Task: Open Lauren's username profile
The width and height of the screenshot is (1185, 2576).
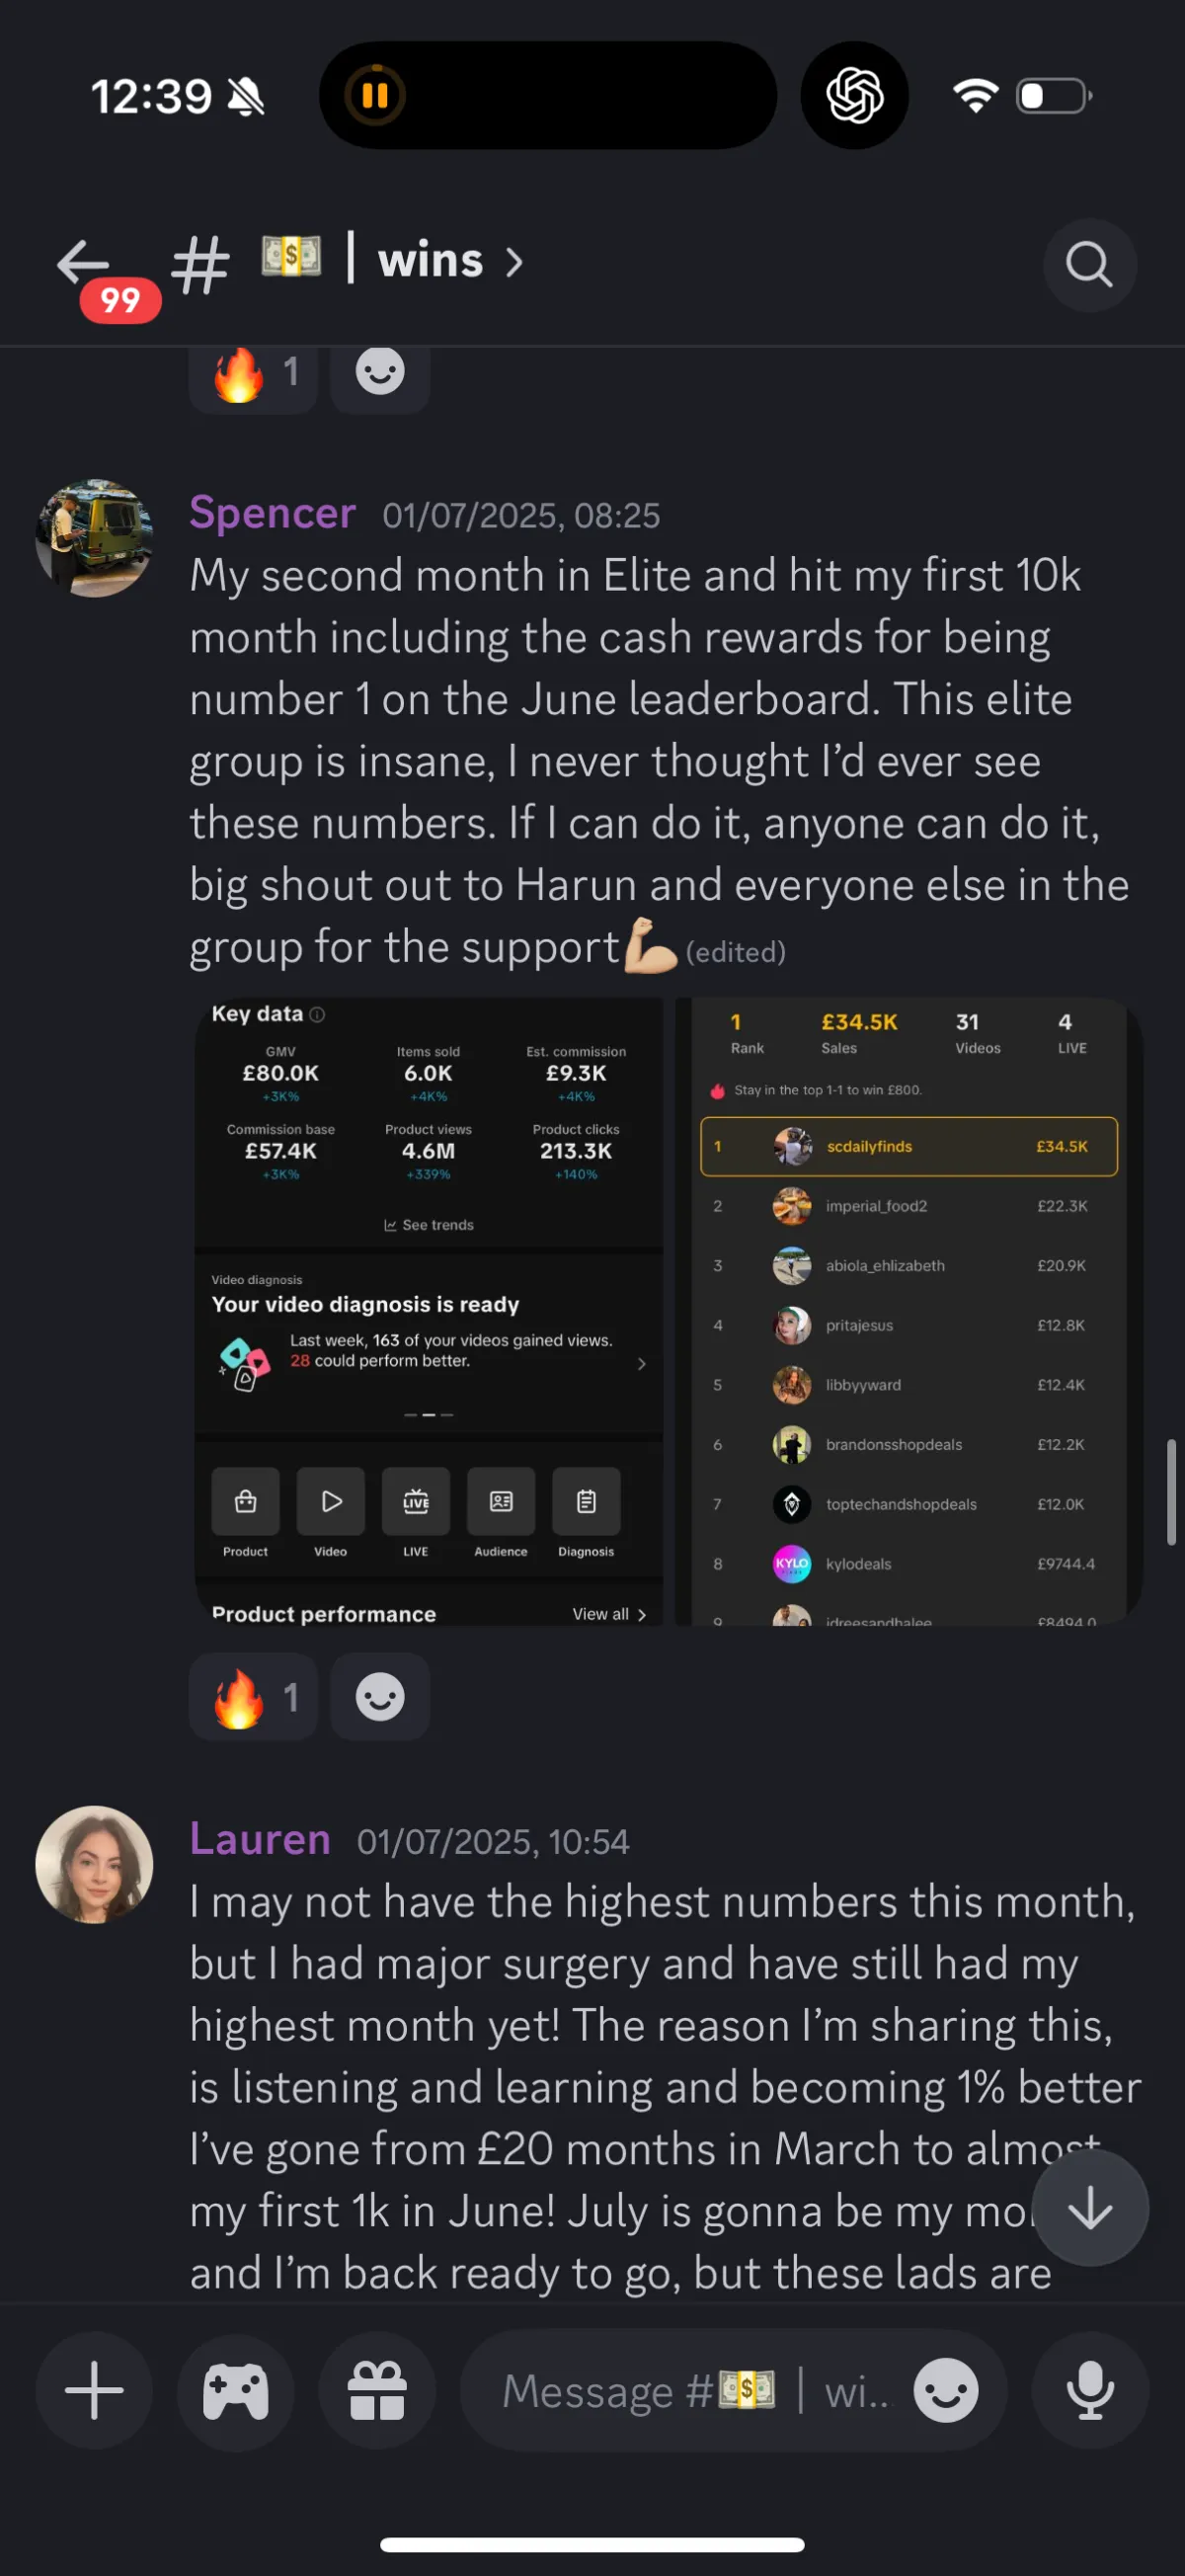Action: tap(260, 1839)
